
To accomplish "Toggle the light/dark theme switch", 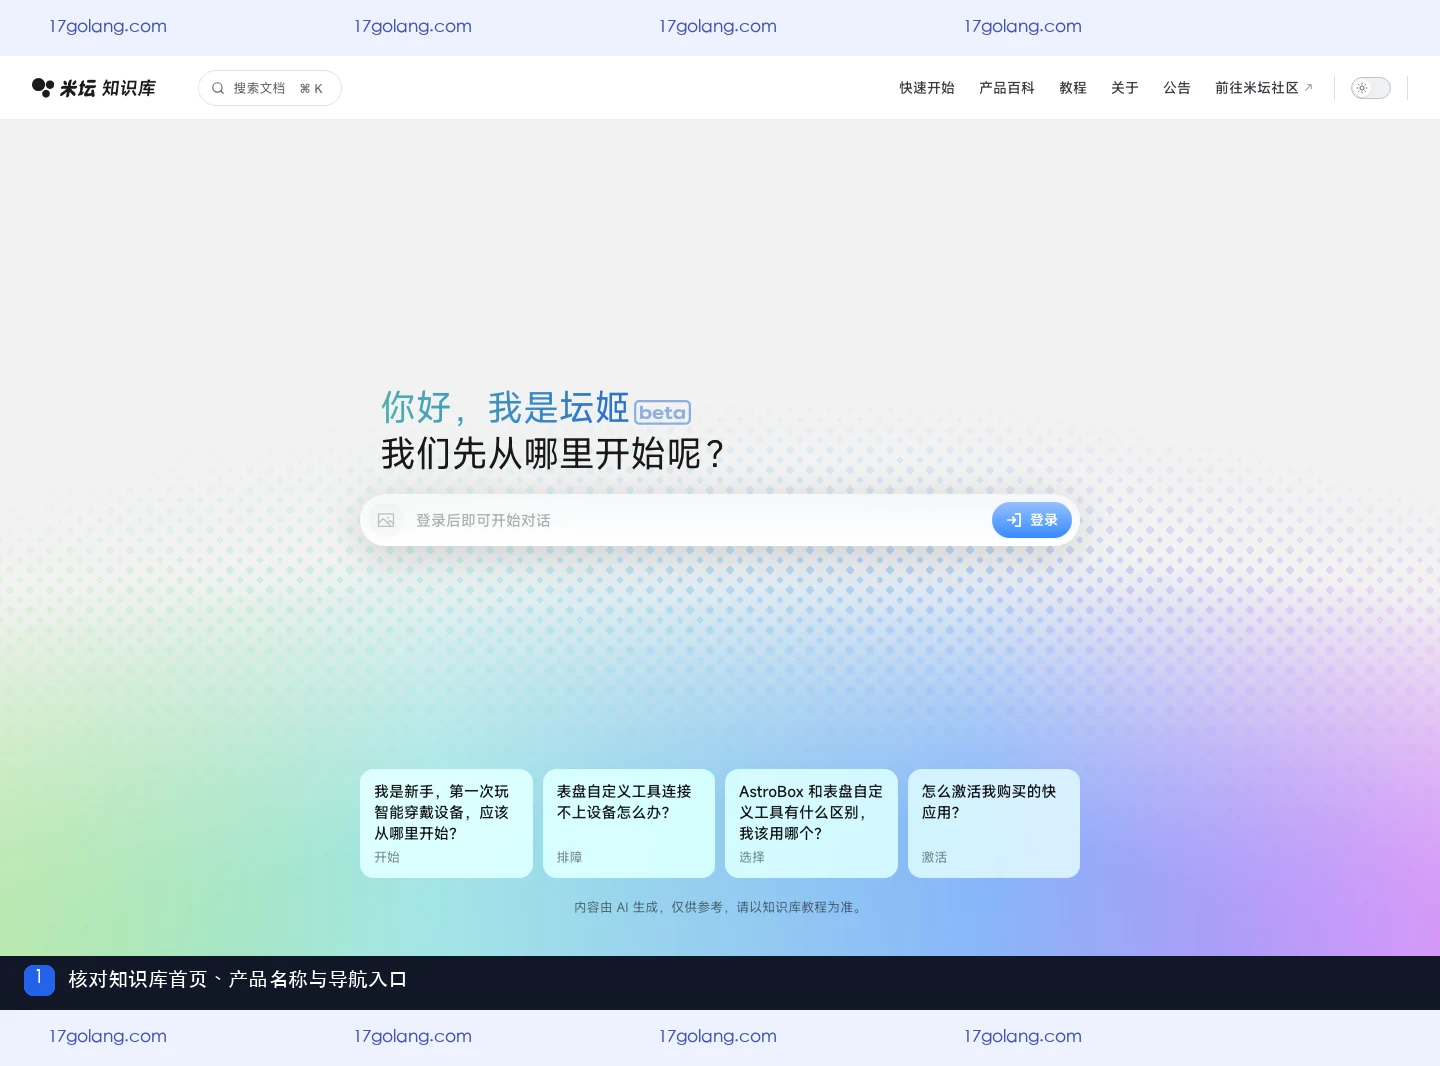I will [1370, 88].
